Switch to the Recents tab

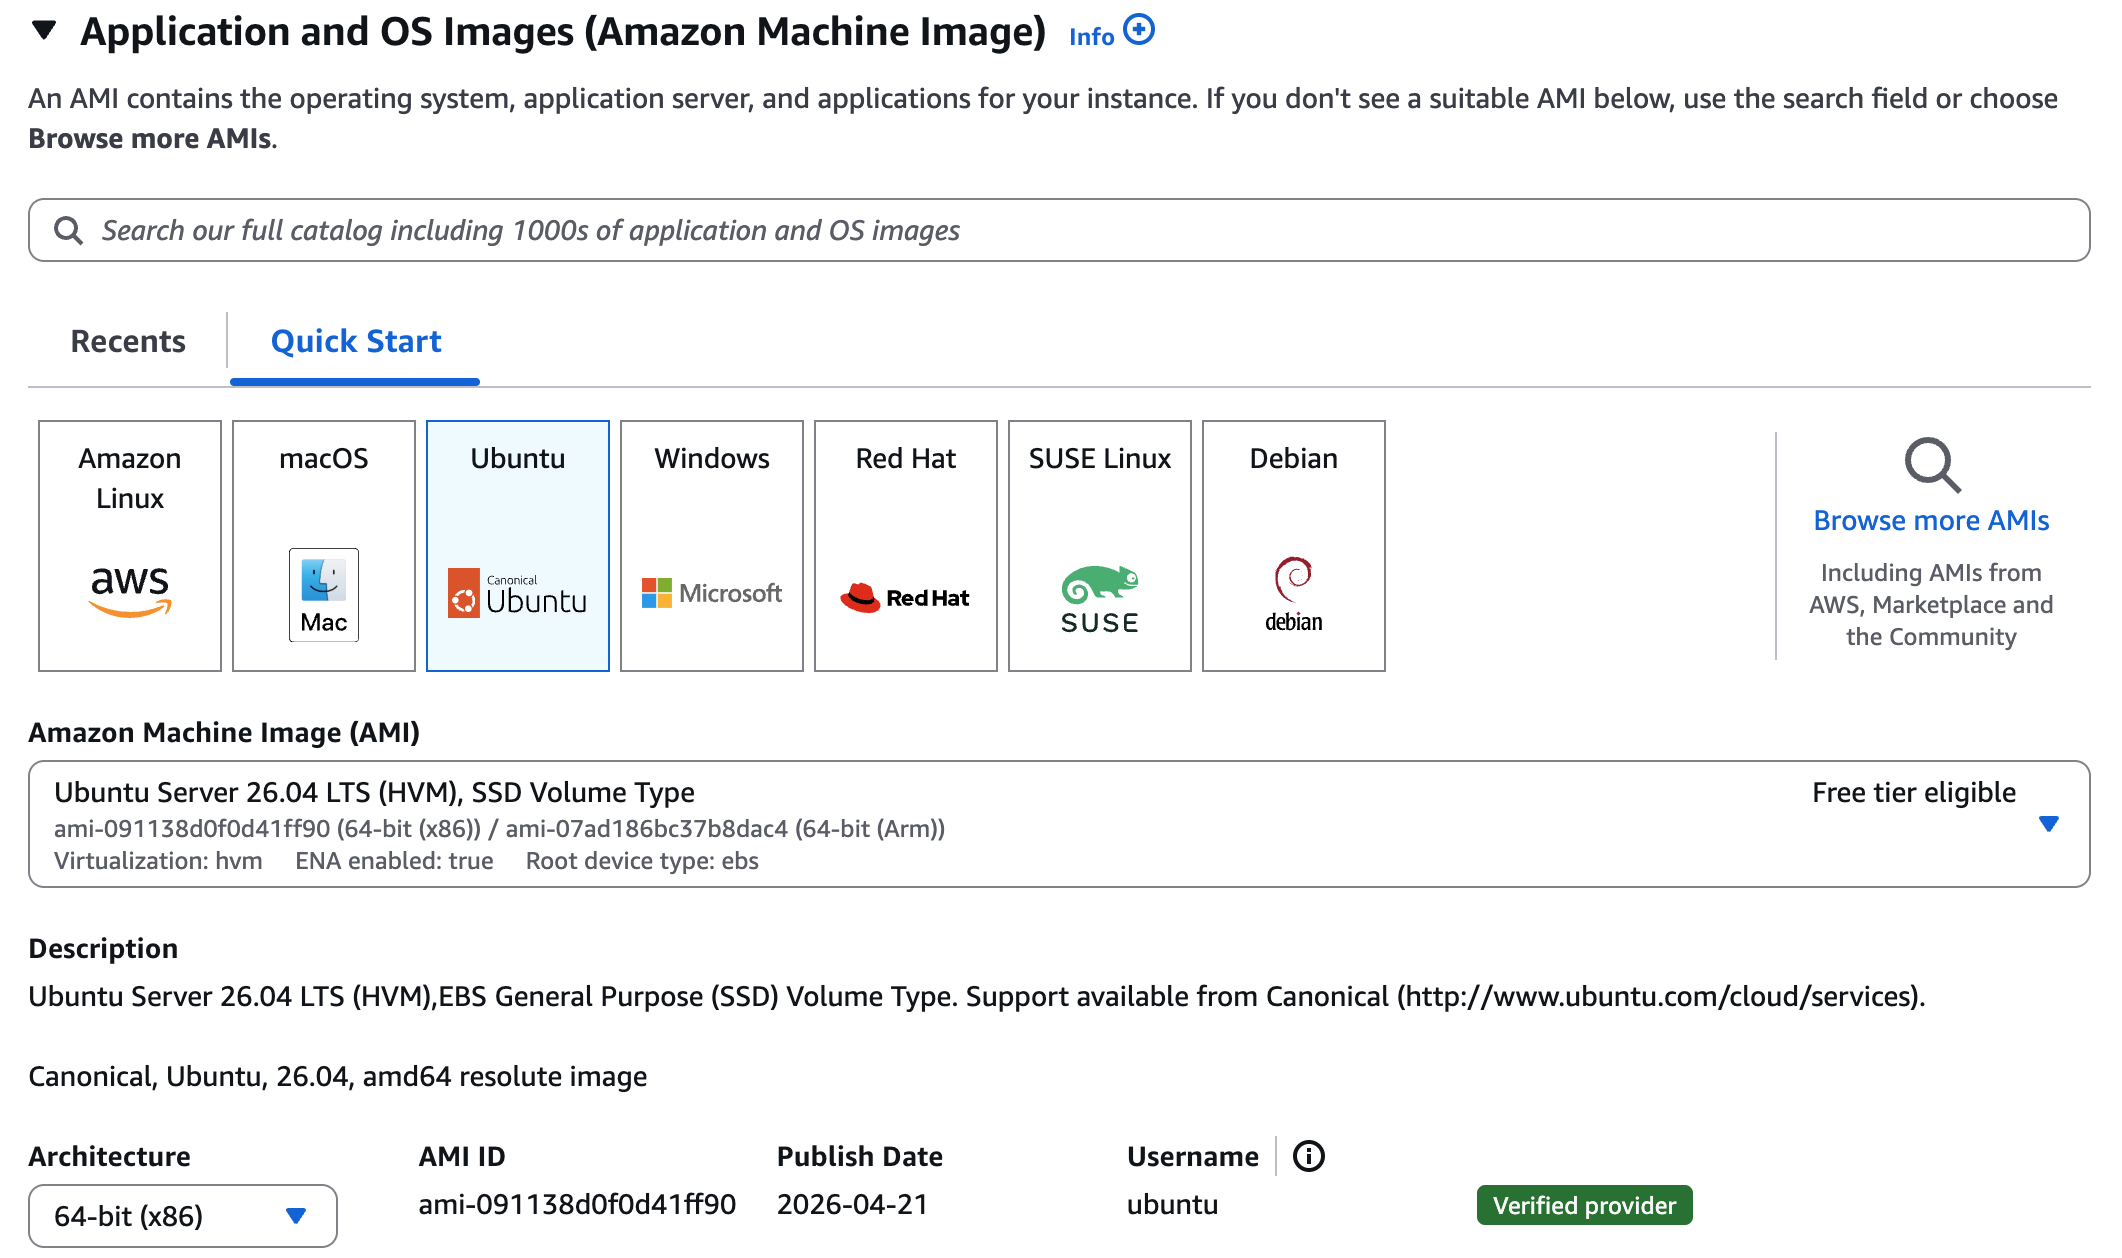click(128, 341)
